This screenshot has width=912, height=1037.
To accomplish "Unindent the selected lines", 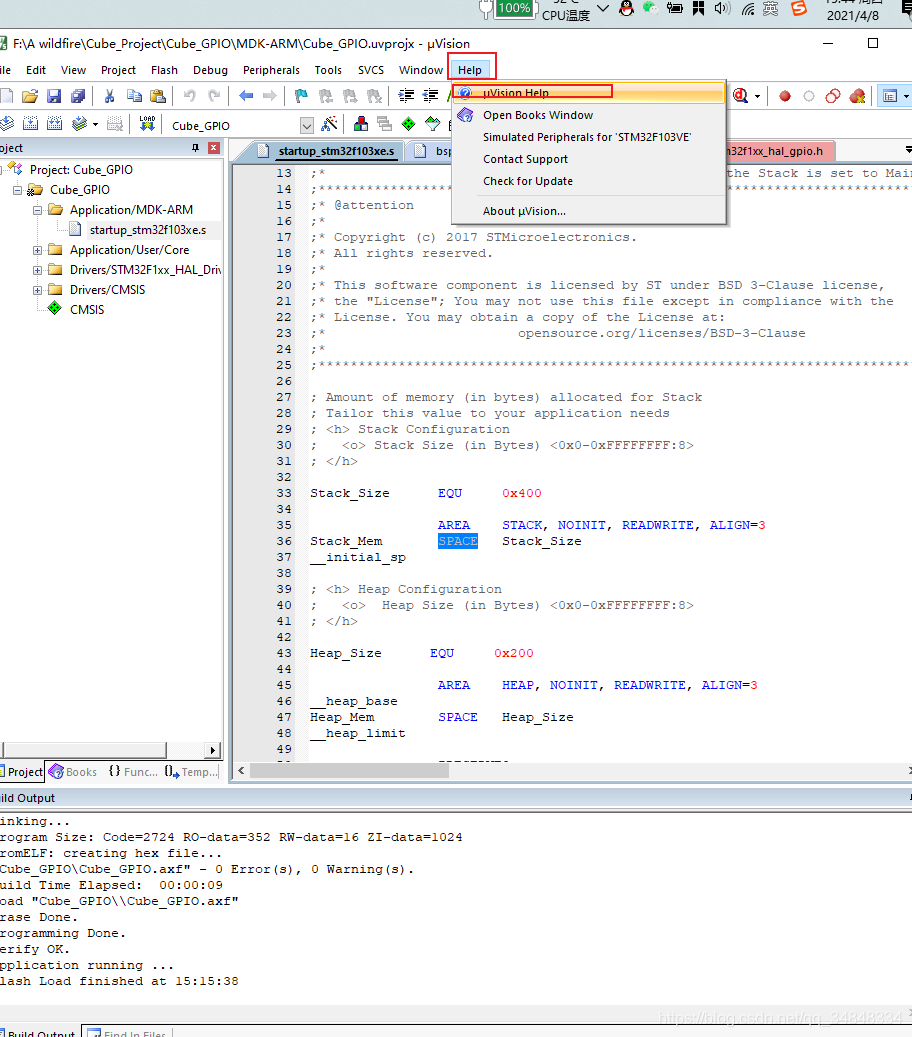I will coord(430,97).
